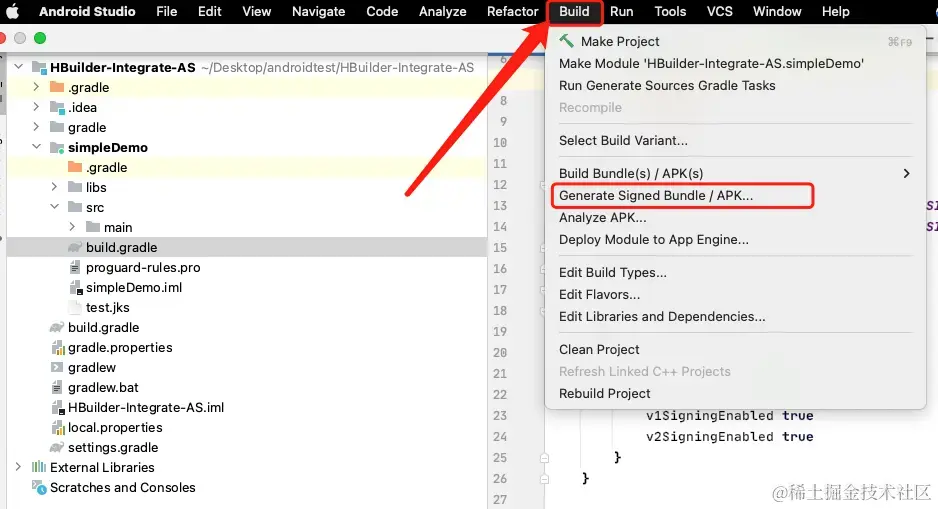This screenshot has height=509, width=938.
Task: Open the Refactor menu
Action: pyautogui.click(x=513, y=11)
